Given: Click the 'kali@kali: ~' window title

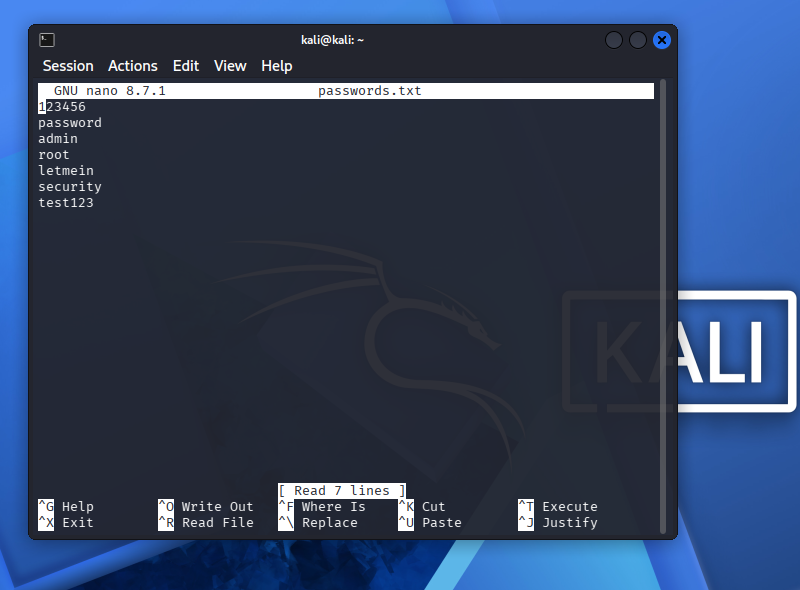Looking at the screenshot, I should pyautogui.click(x=333, y=40).
